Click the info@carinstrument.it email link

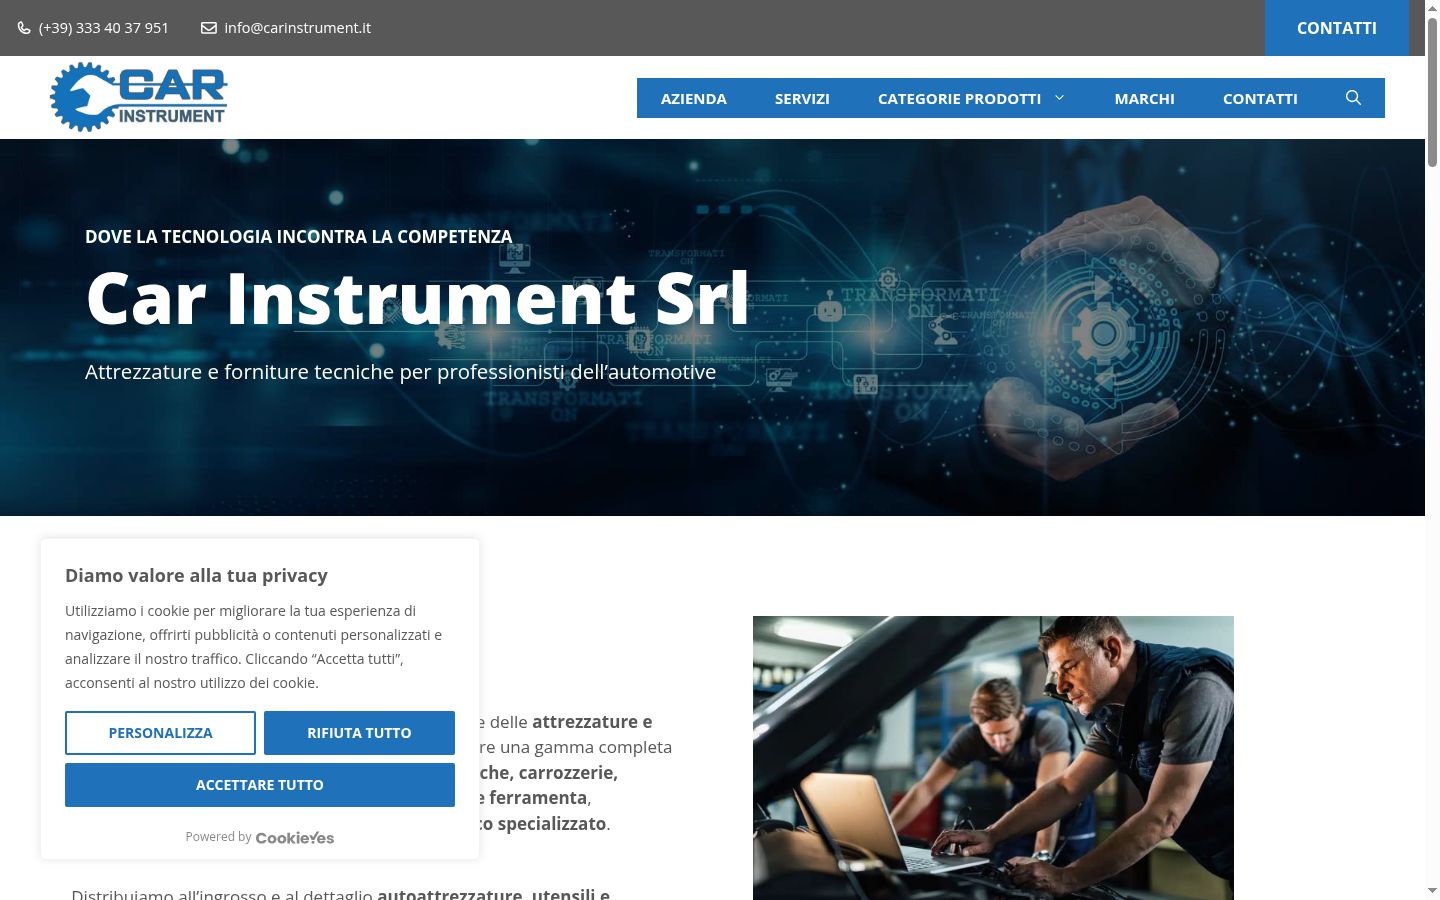click(x=298, y=28)
